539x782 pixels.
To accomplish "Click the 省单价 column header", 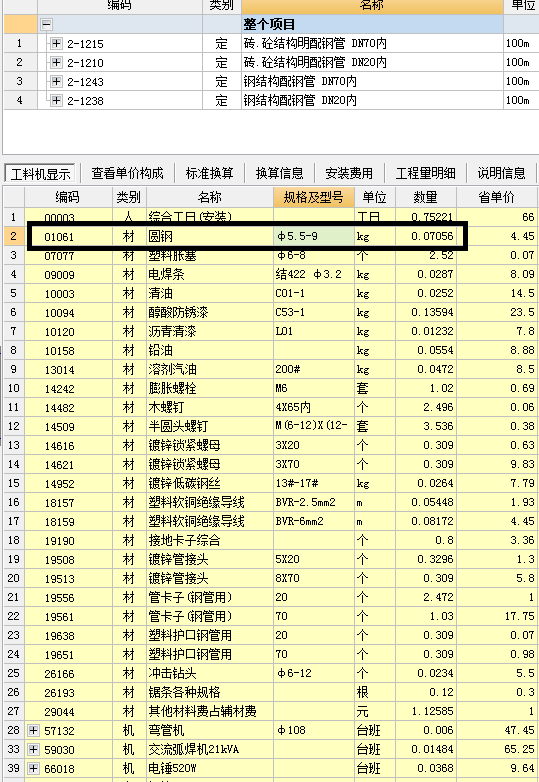I will [496, 197].
